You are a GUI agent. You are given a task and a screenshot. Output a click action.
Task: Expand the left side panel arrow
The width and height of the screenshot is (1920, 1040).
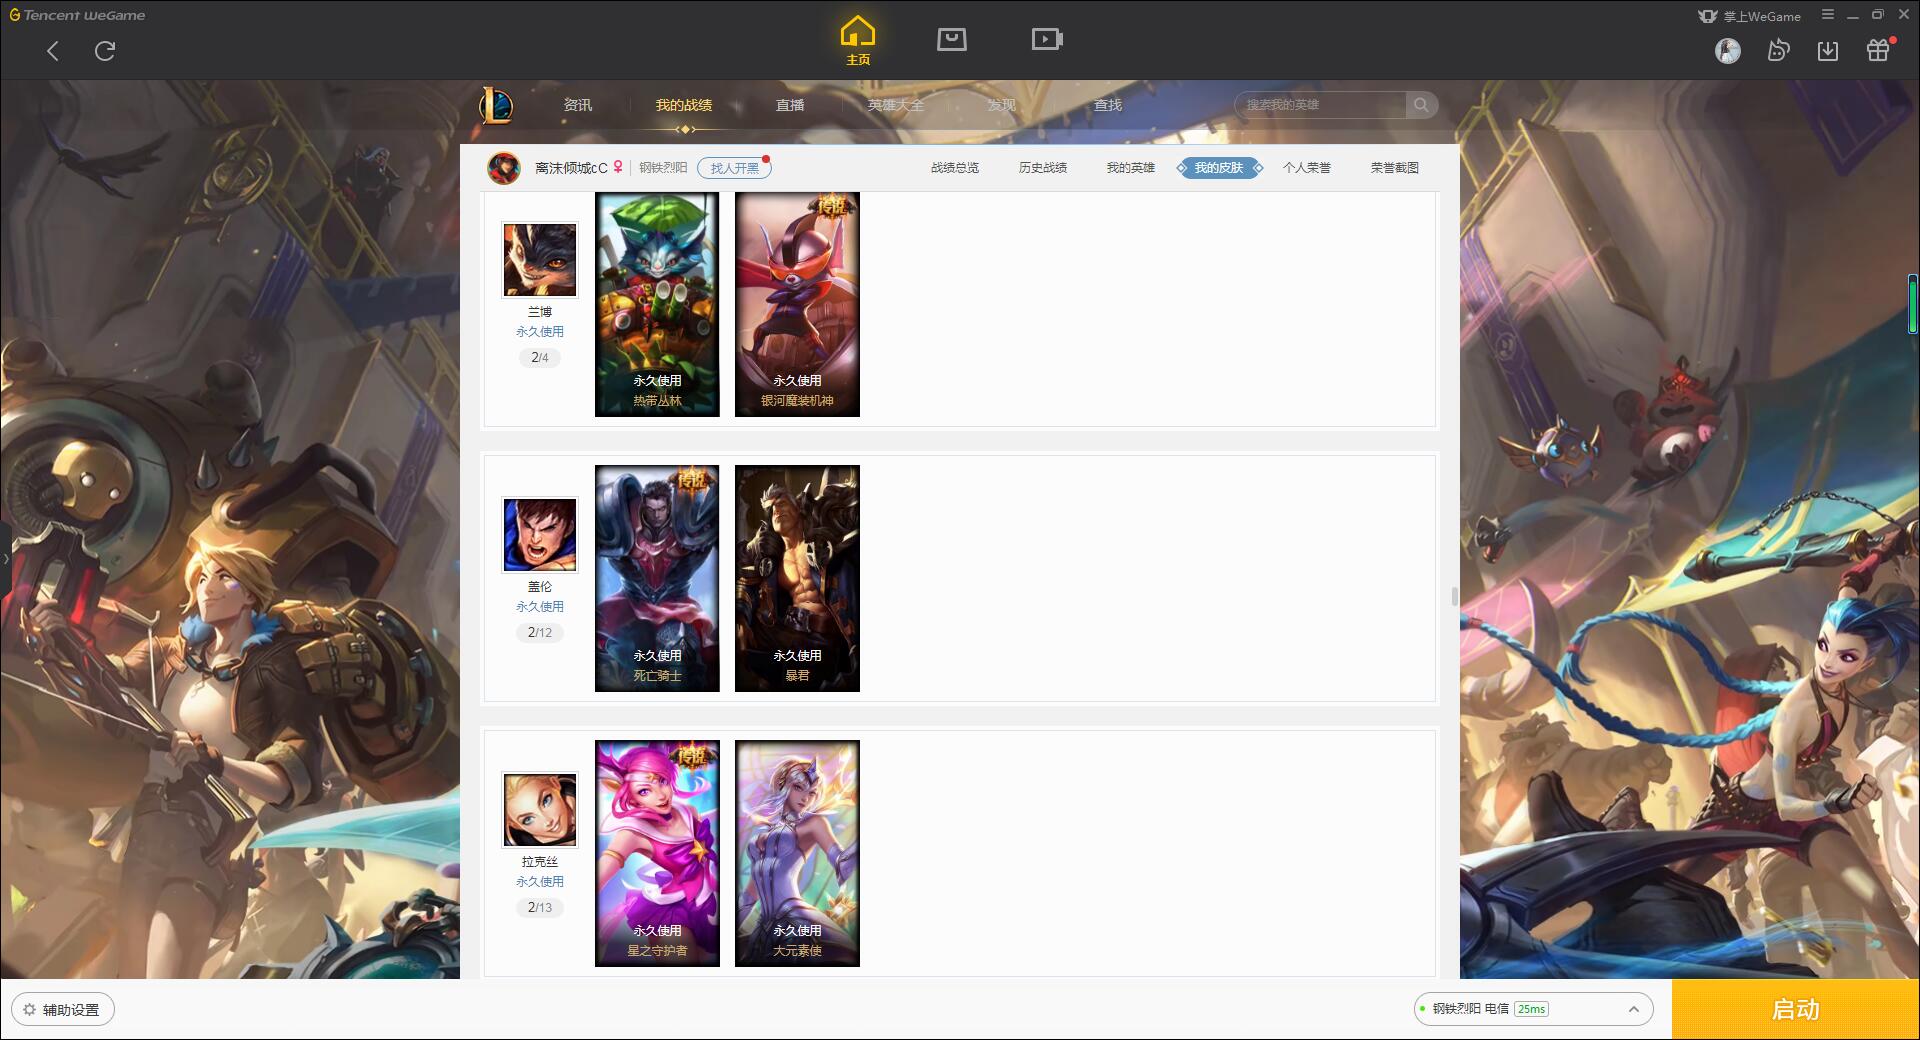click(x=5, y=558)
